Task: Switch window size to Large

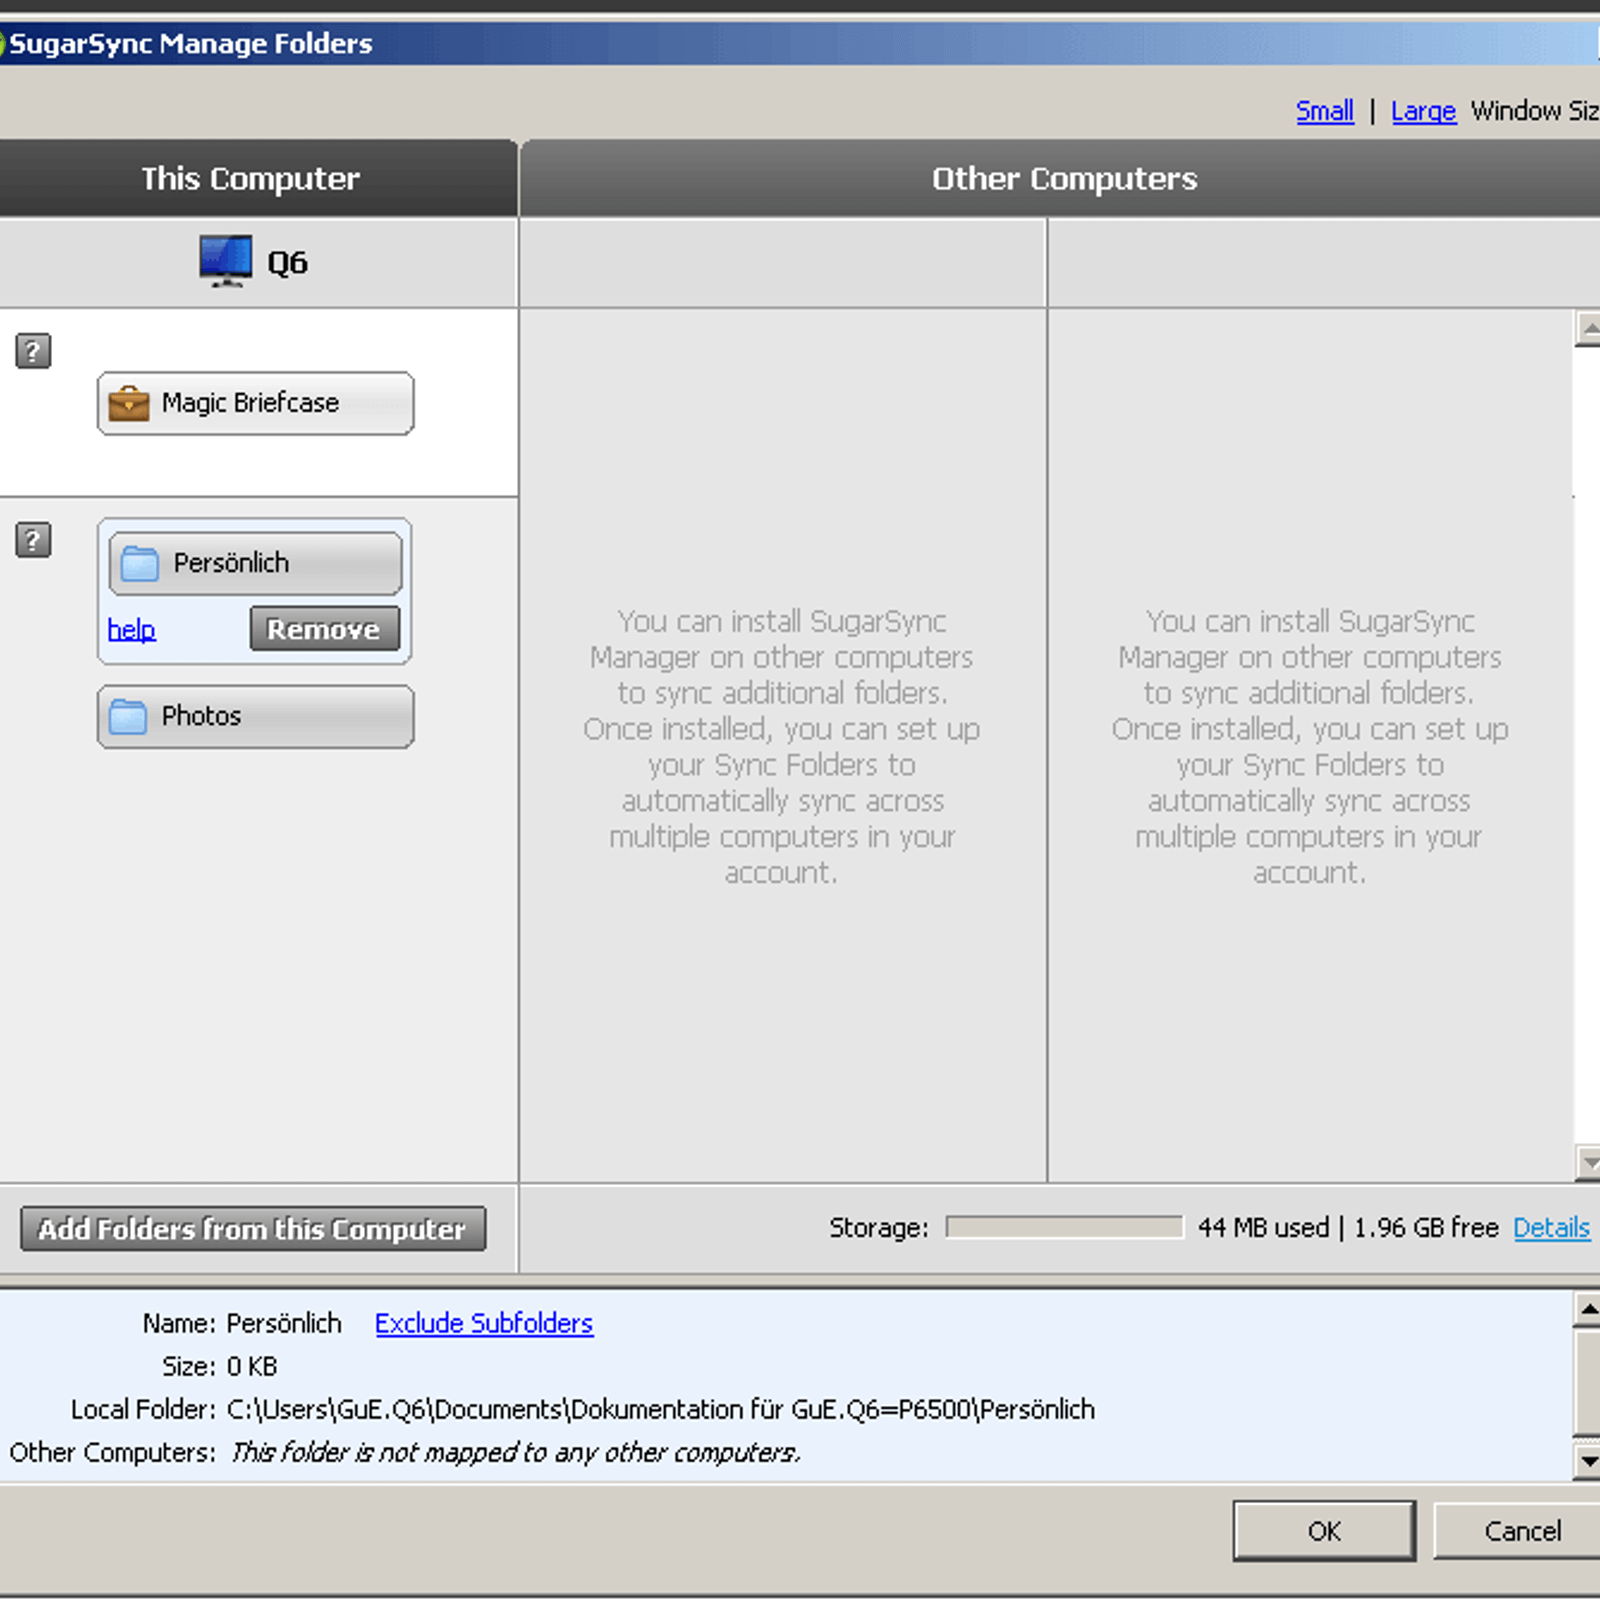Action: pyautogui.click(x=1424, y=110)
